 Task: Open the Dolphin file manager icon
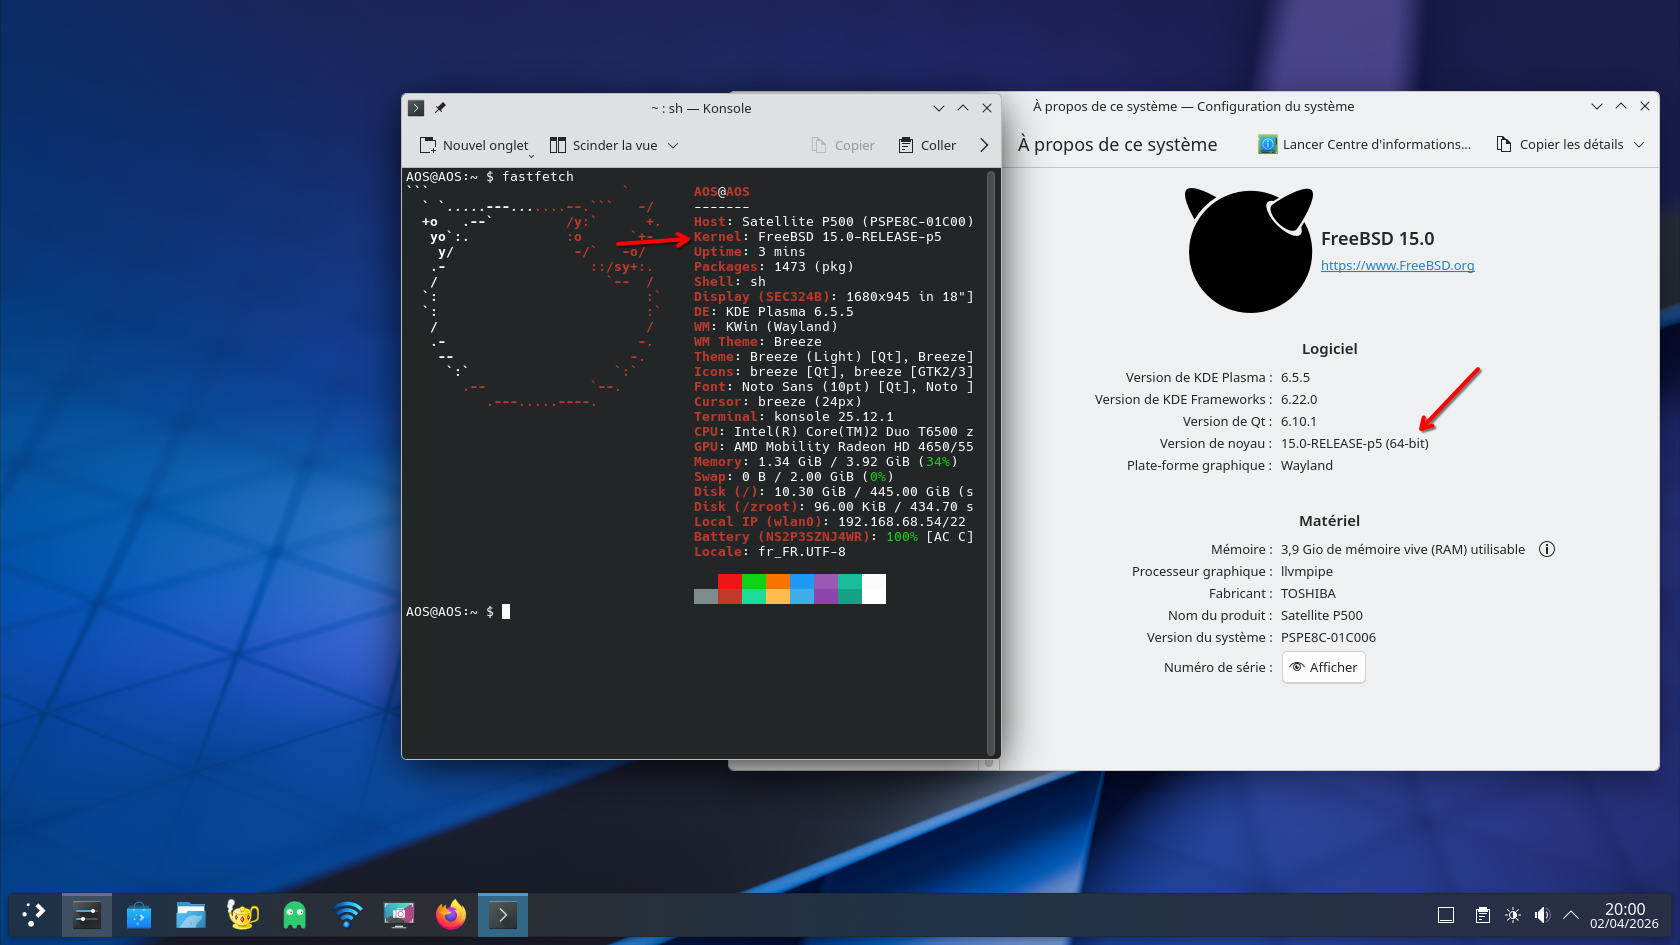(191, 914)
